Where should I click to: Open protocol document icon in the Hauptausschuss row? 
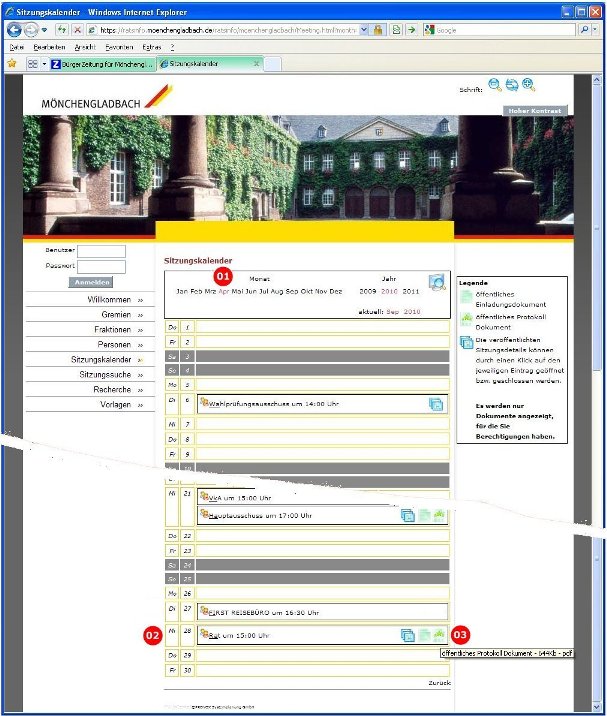click(439, 515)
